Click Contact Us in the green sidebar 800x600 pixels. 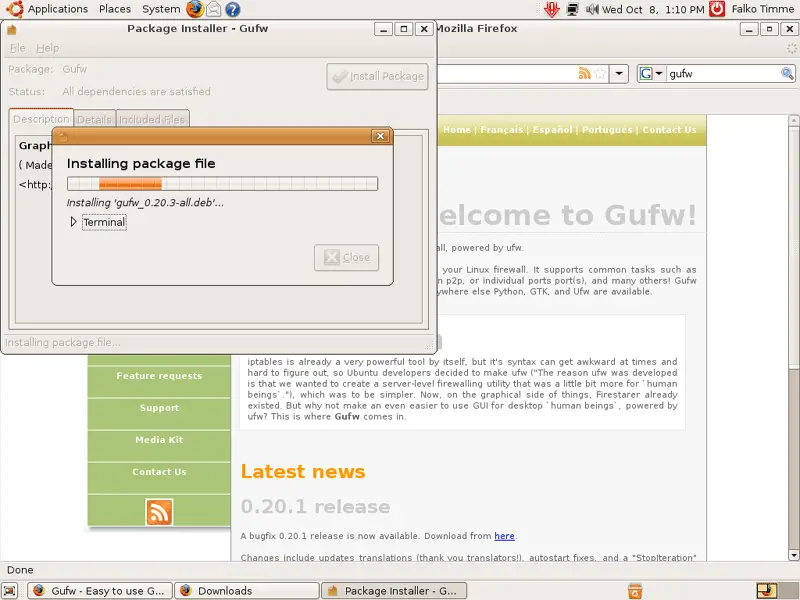coord(159,472)
